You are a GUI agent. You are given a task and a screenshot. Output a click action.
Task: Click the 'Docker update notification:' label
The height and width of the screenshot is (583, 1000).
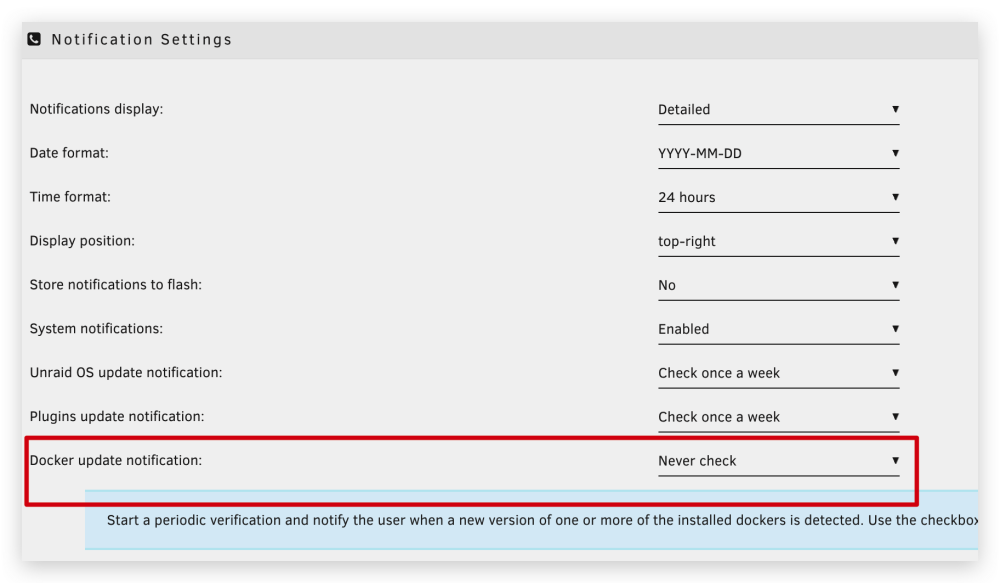(x=115, y=461)
